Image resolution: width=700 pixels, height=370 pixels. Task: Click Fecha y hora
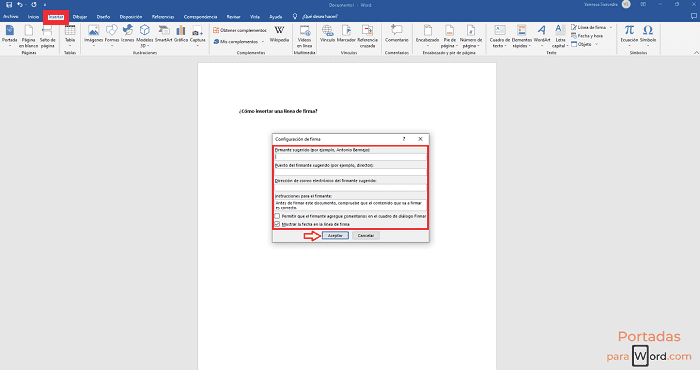coord(587,36)
